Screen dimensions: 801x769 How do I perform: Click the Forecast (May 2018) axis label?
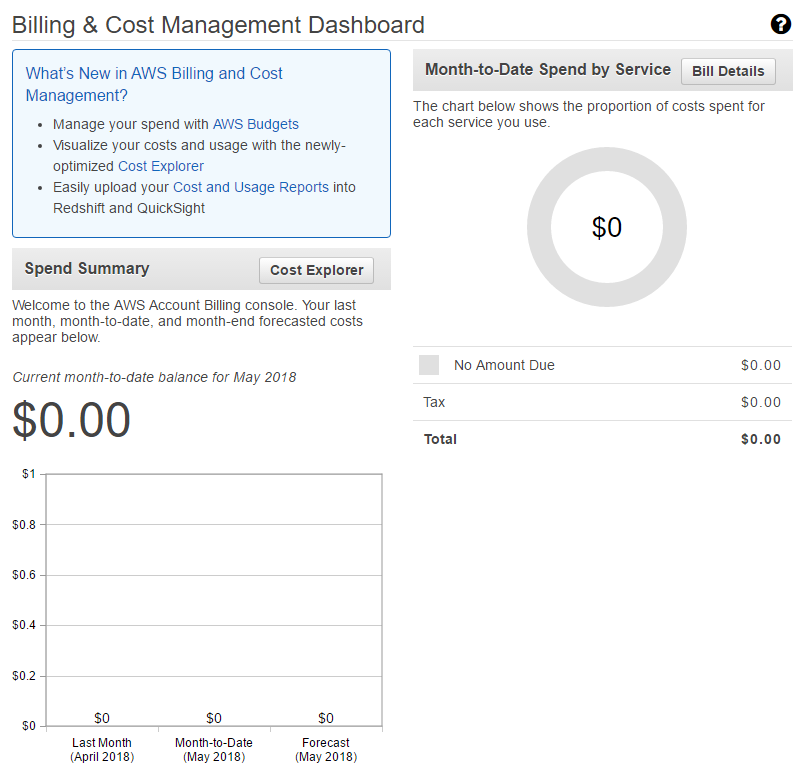pos(325,750)
